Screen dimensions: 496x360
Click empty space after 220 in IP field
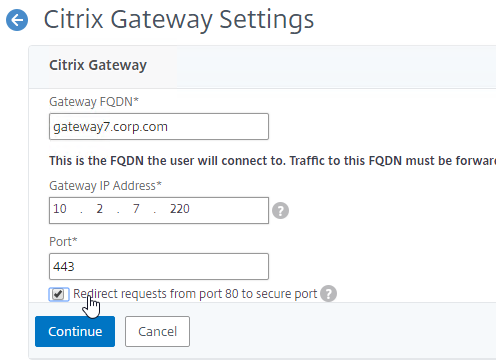pos(230,210)
